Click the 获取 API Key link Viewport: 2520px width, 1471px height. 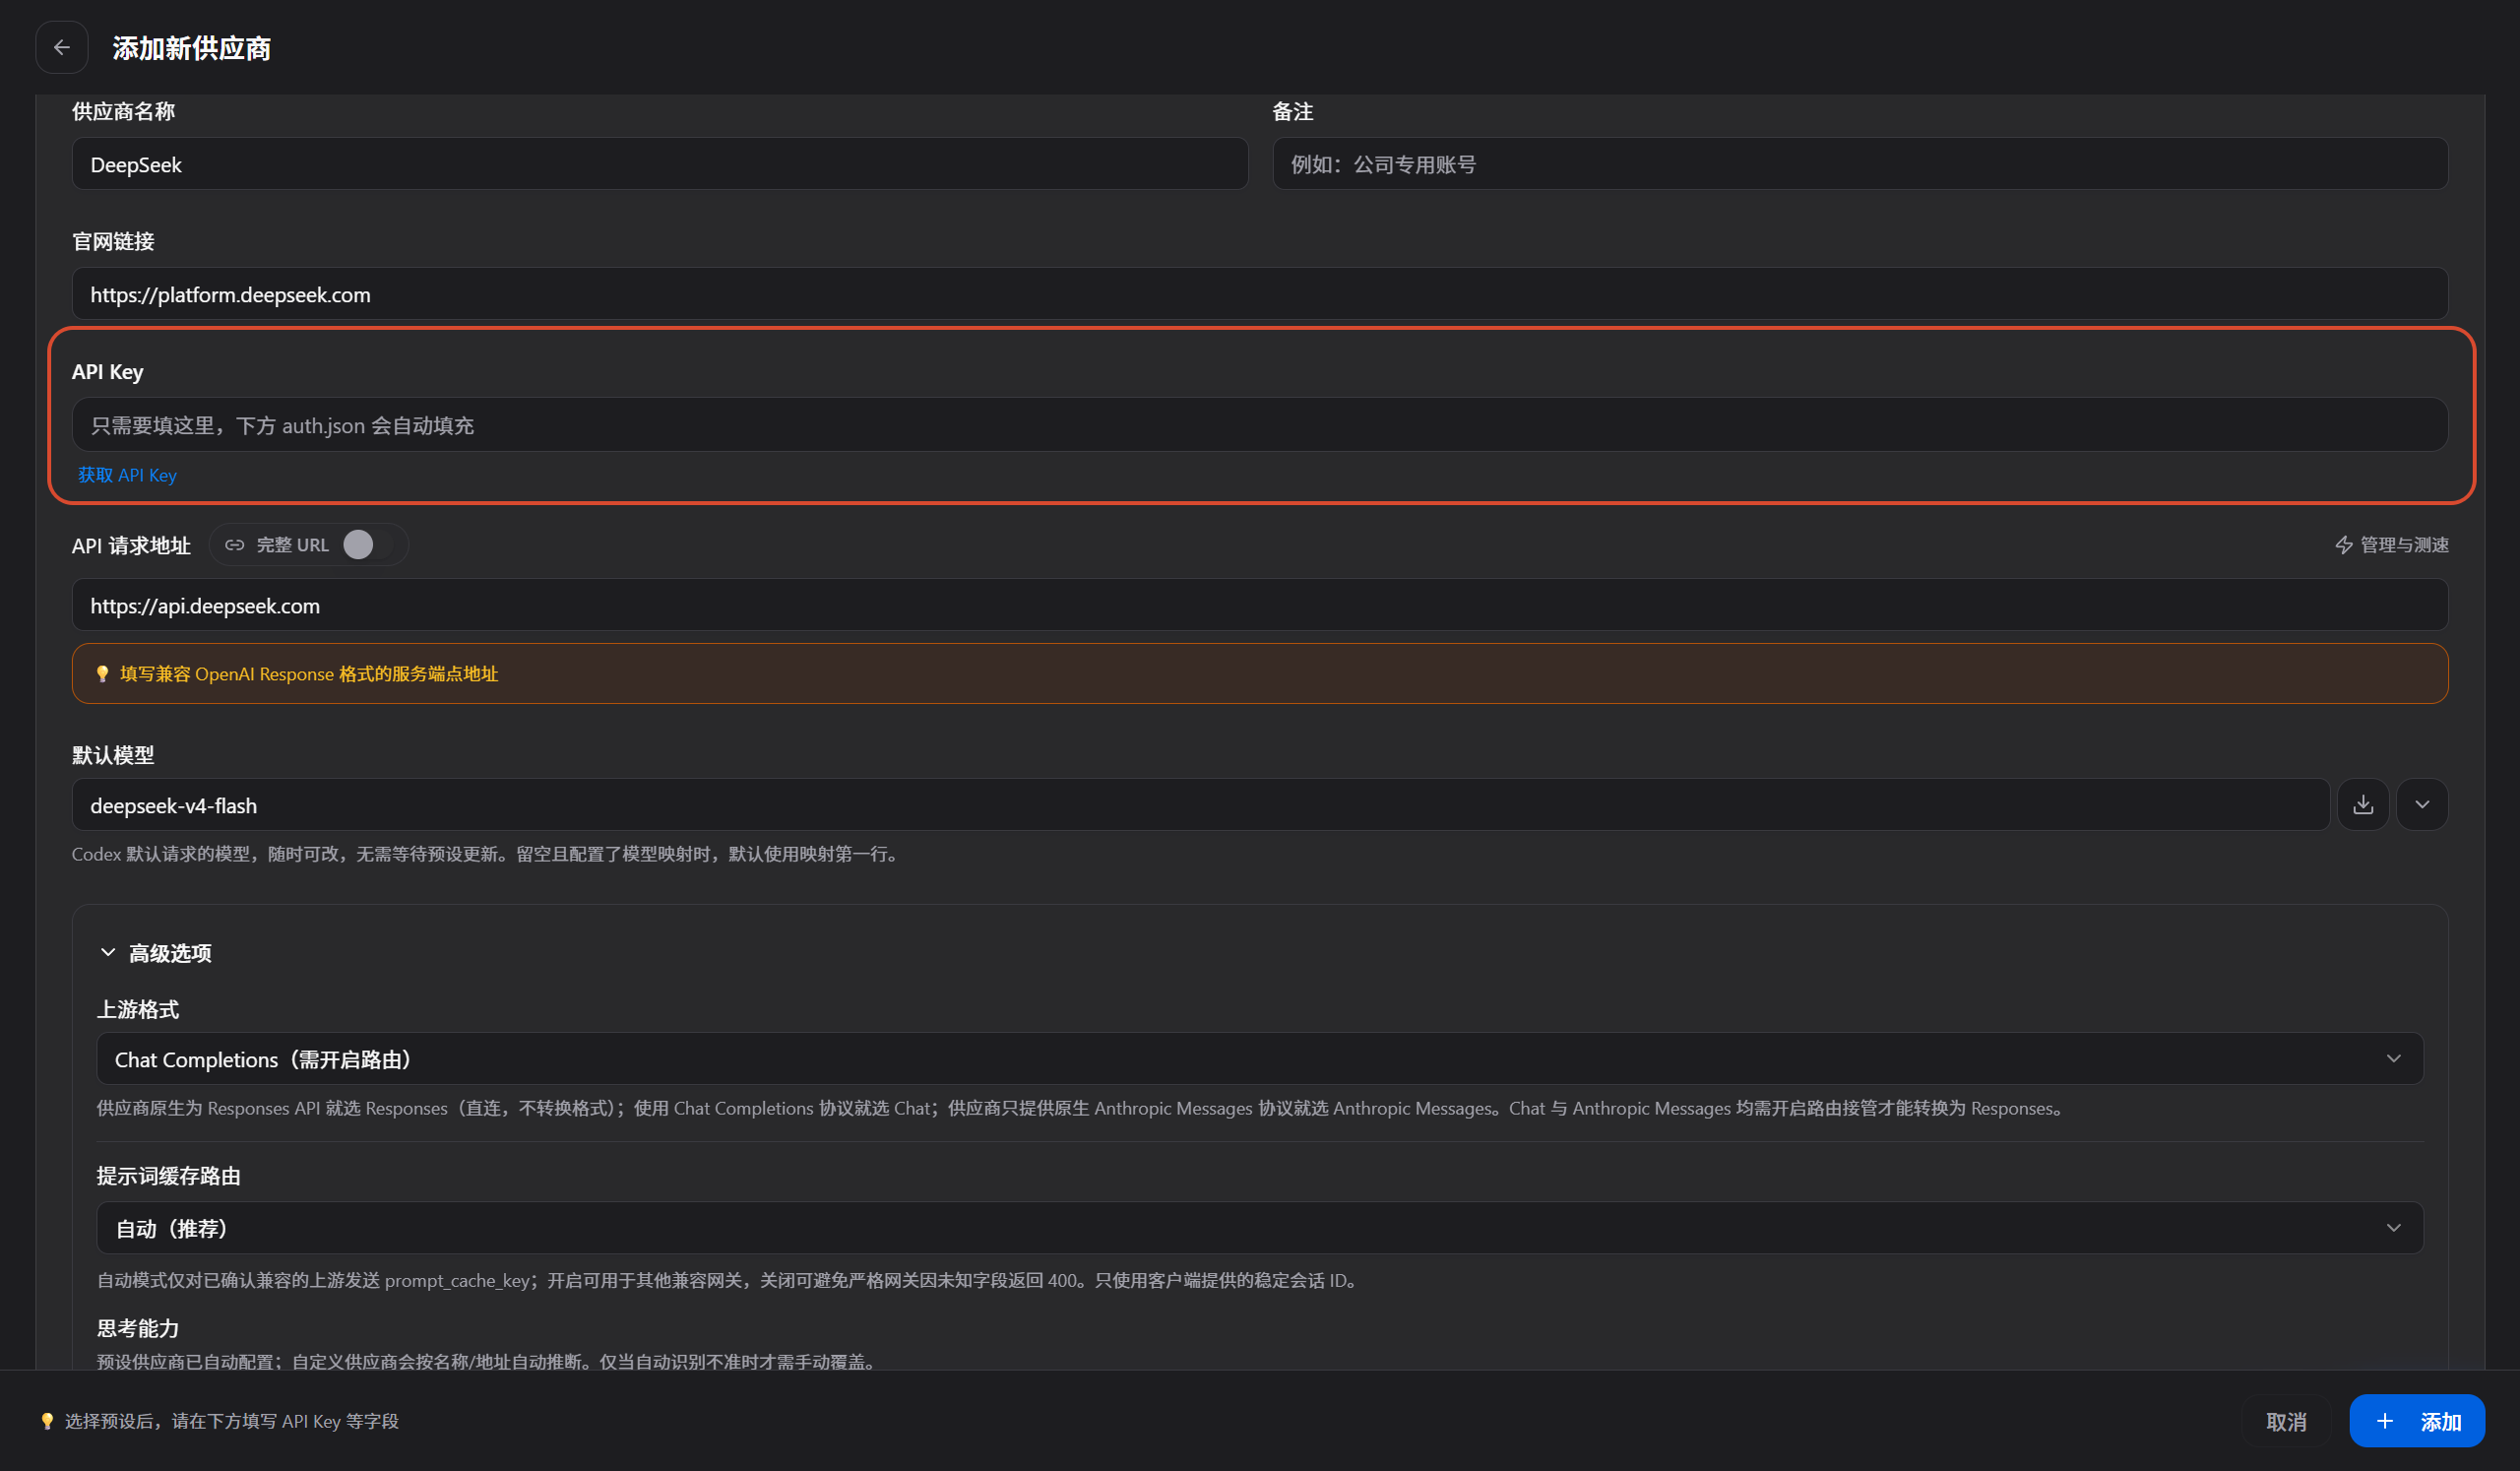click(x=127, y=475)
